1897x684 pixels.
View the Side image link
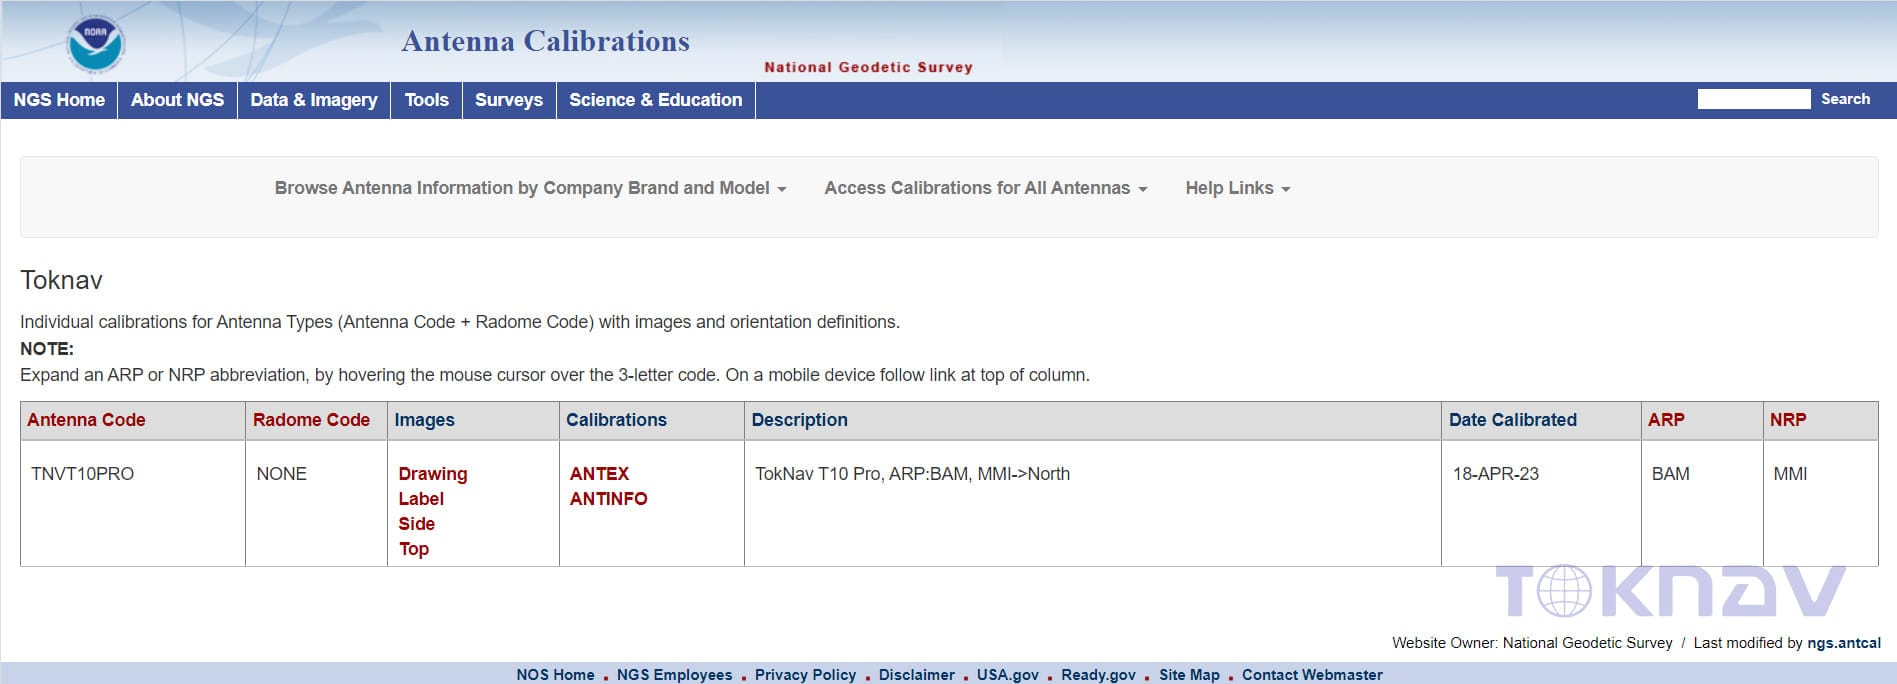point(416,524)
